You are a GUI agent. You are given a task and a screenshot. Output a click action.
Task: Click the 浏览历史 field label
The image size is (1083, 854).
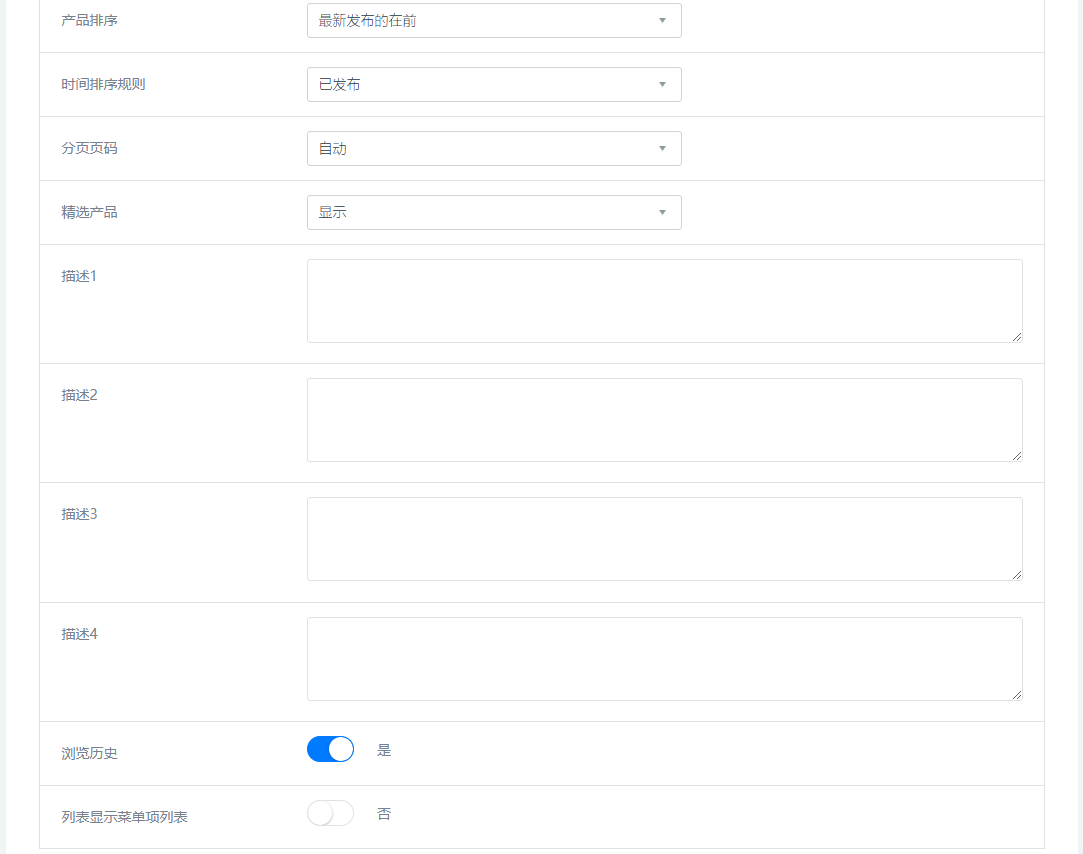click(x=89, y=753)
